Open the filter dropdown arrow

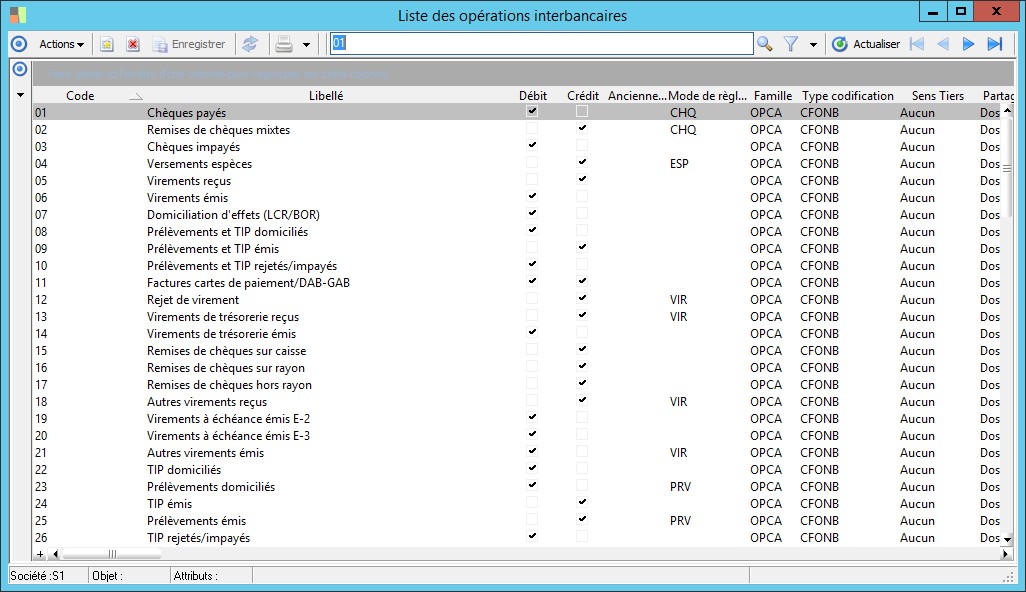[813, 45]
